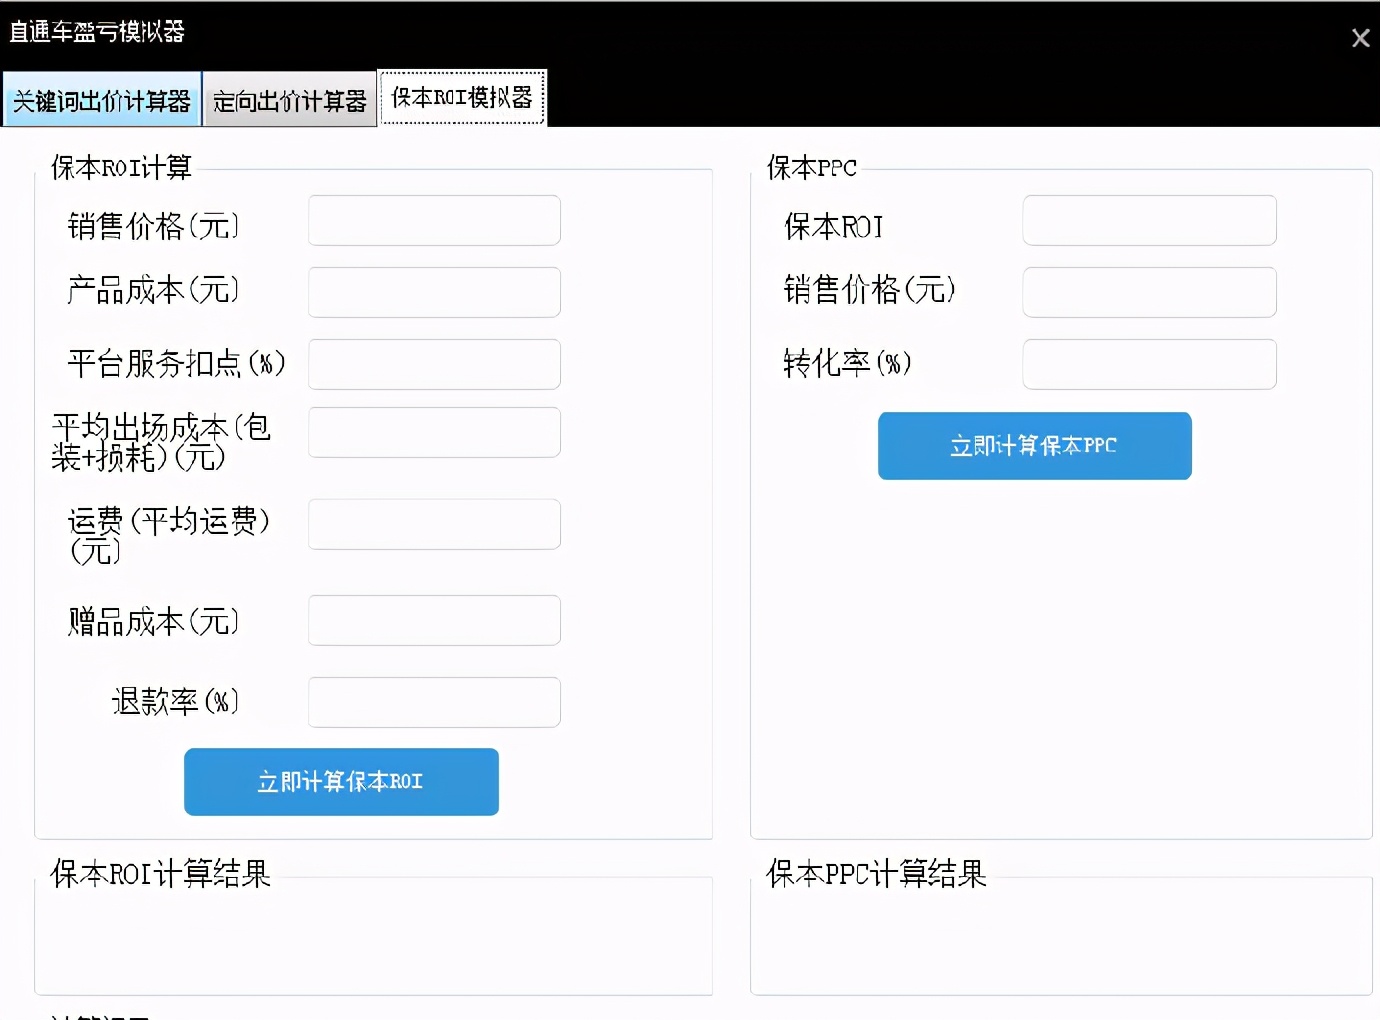Click the 销售价格(元) input under 保本PPC
This screenshot has width=1380, height=1020.
(x=1148, y=292)
